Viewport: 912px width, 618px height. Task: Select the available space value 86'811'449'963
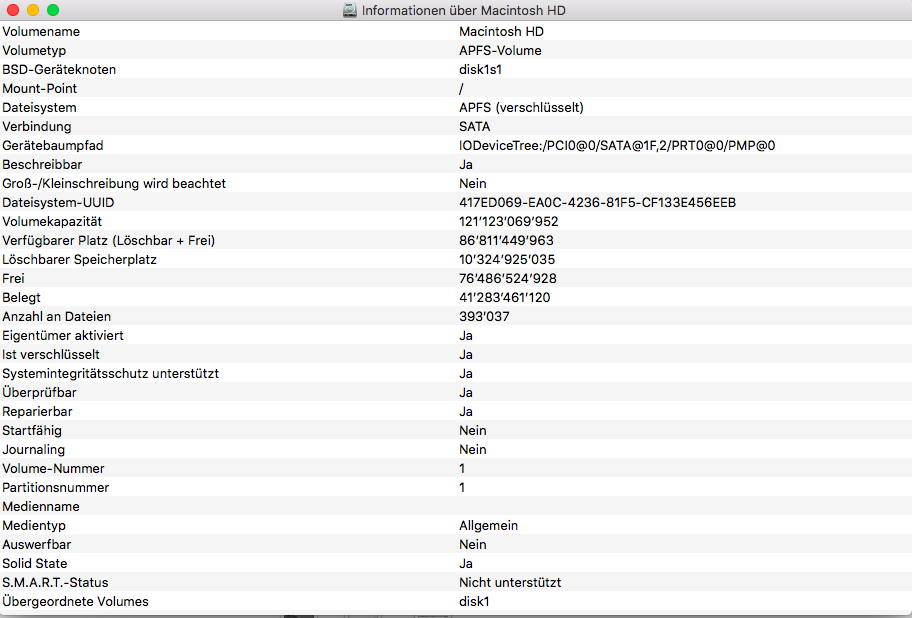pos(506,241)
